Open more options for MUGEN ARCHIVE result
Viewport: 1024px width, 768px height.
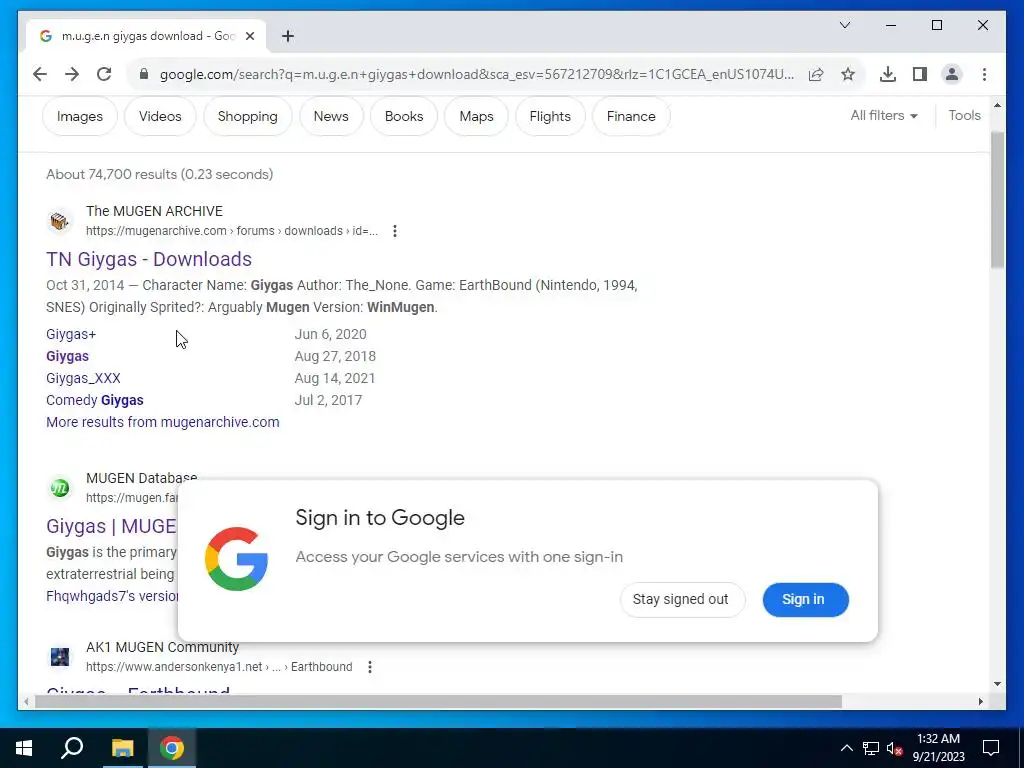tap(394, 231)
